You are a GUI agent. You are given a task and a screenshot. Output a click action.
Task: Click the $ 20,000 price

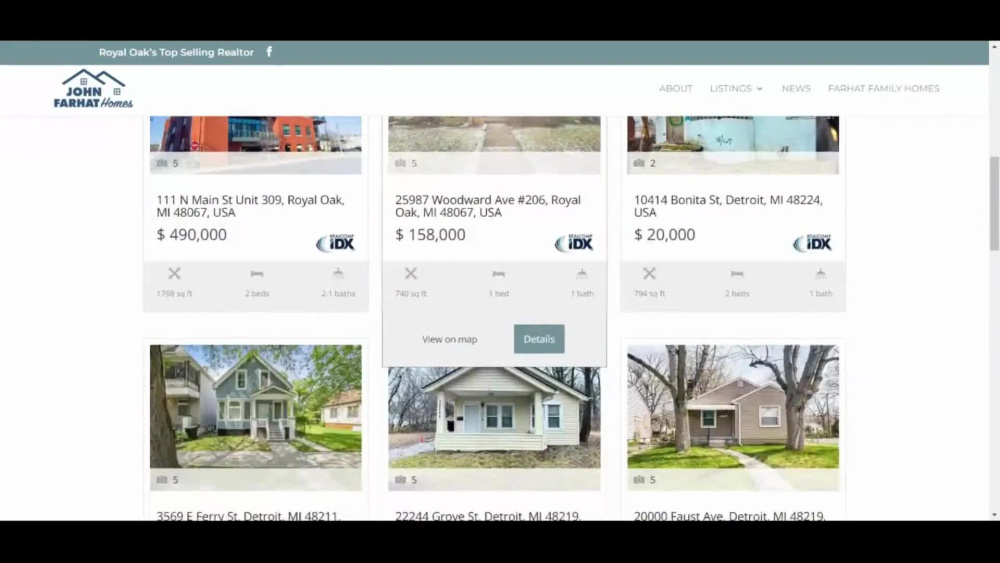click(665, 235)
